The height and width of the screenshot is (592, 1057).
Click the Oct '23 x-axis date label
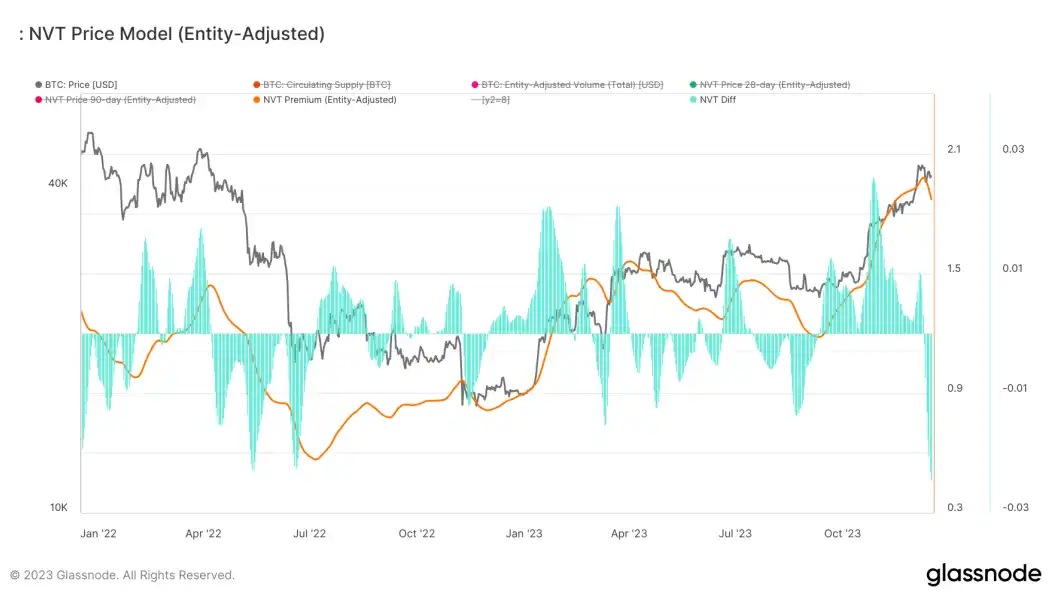coord(842,534)
